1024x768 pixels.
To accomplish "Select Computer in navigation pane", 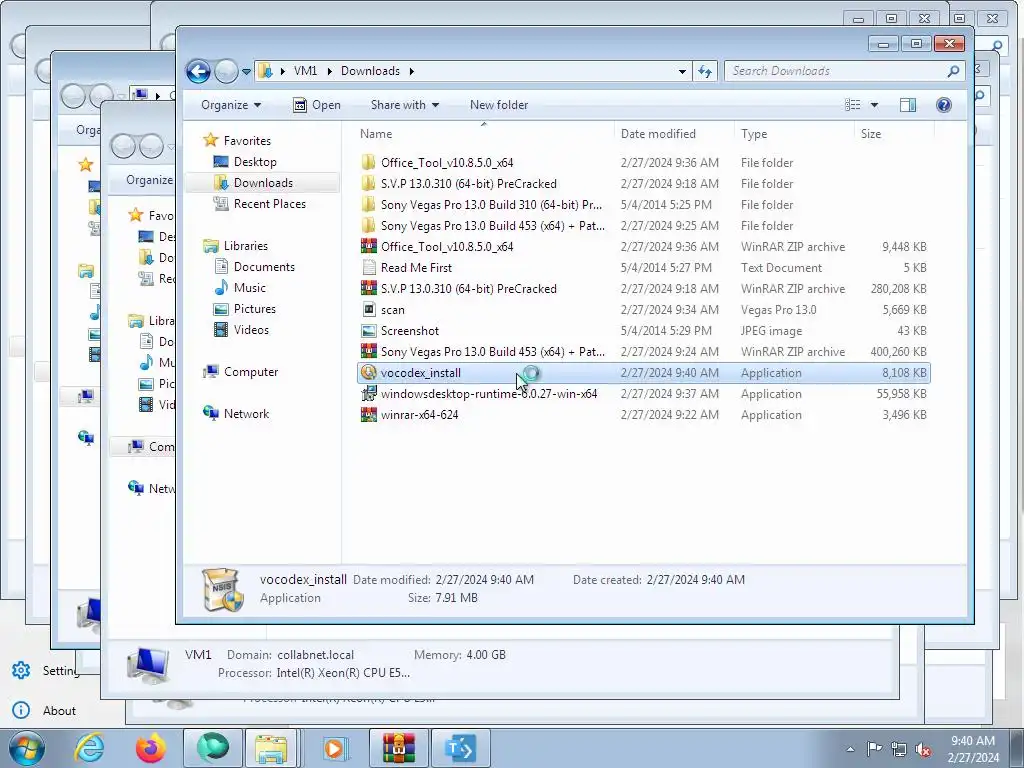I will click(x=241, y=372).
